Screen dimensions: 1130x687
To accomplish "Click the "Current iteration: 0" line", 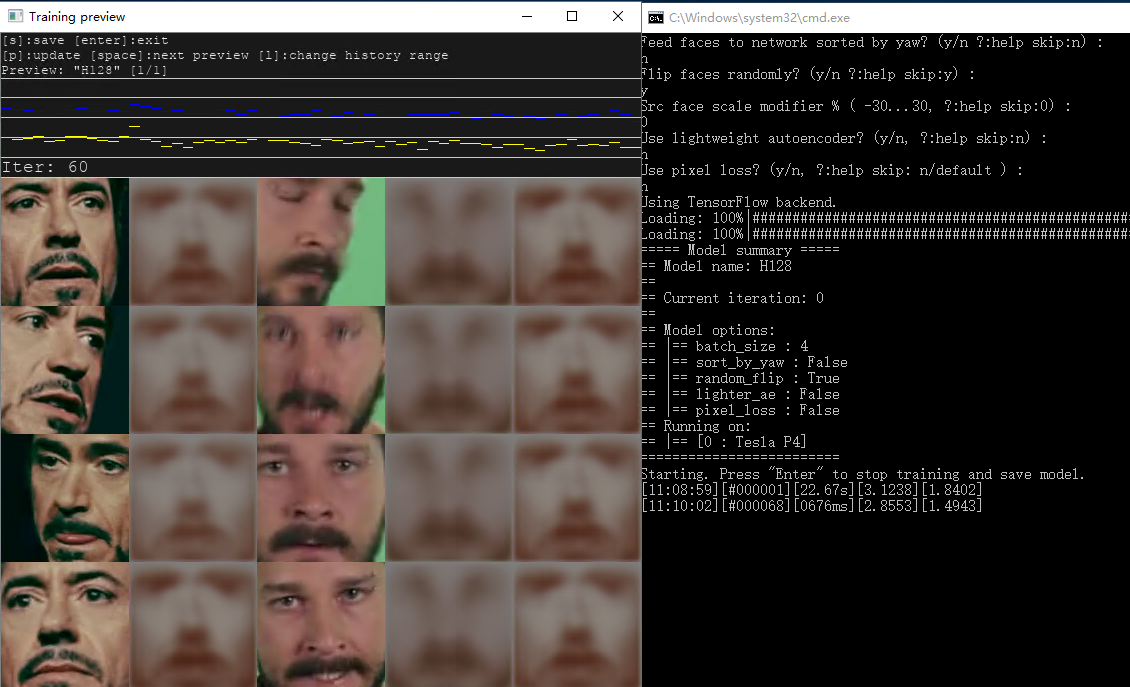I will point(733,298).
